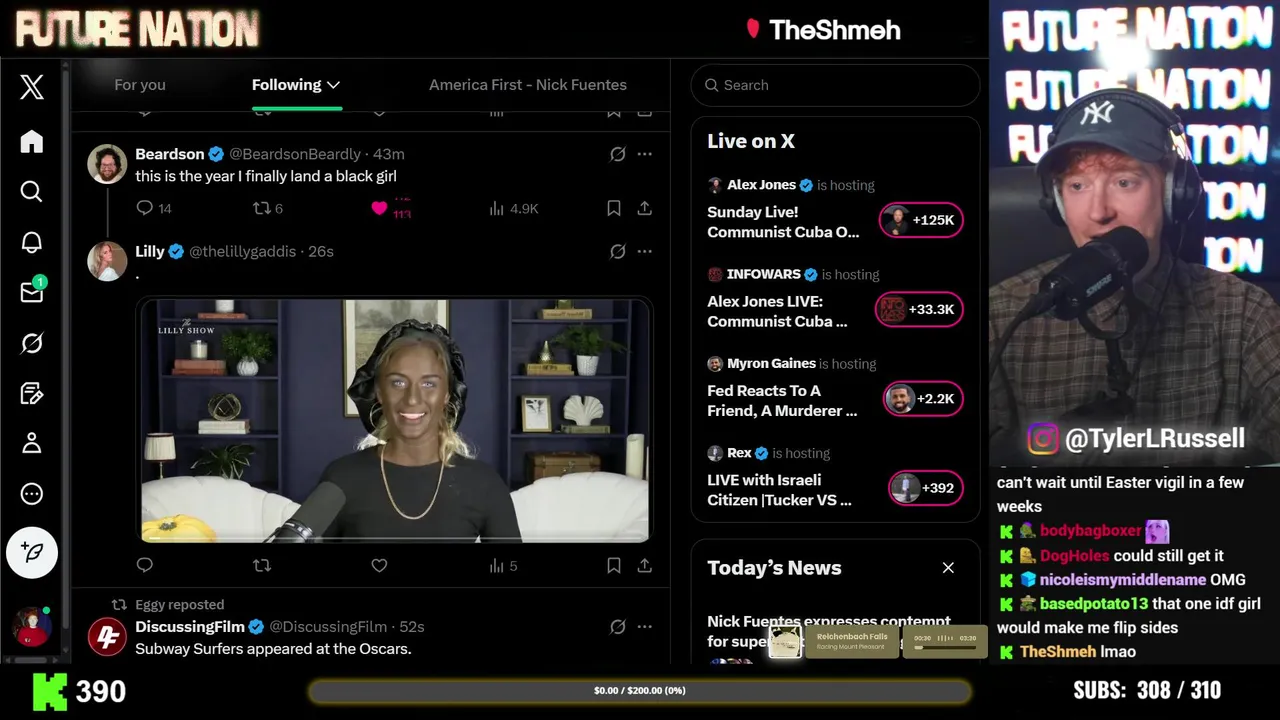Open Lilly's profile avatar
This screenshot has height=720, width=1280.
[x=107, y=261]
